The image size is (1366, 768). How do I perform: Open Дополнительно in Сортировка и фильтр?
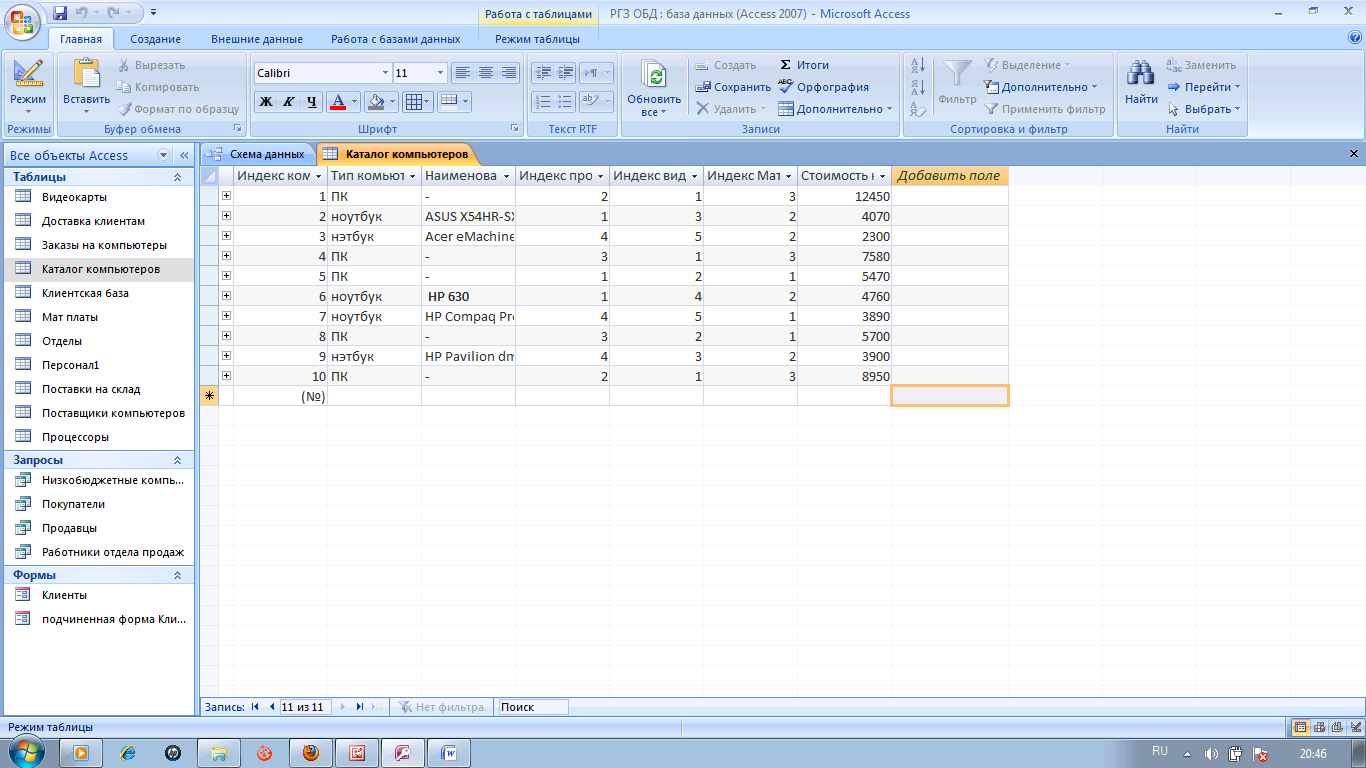tap(1040, 87)
